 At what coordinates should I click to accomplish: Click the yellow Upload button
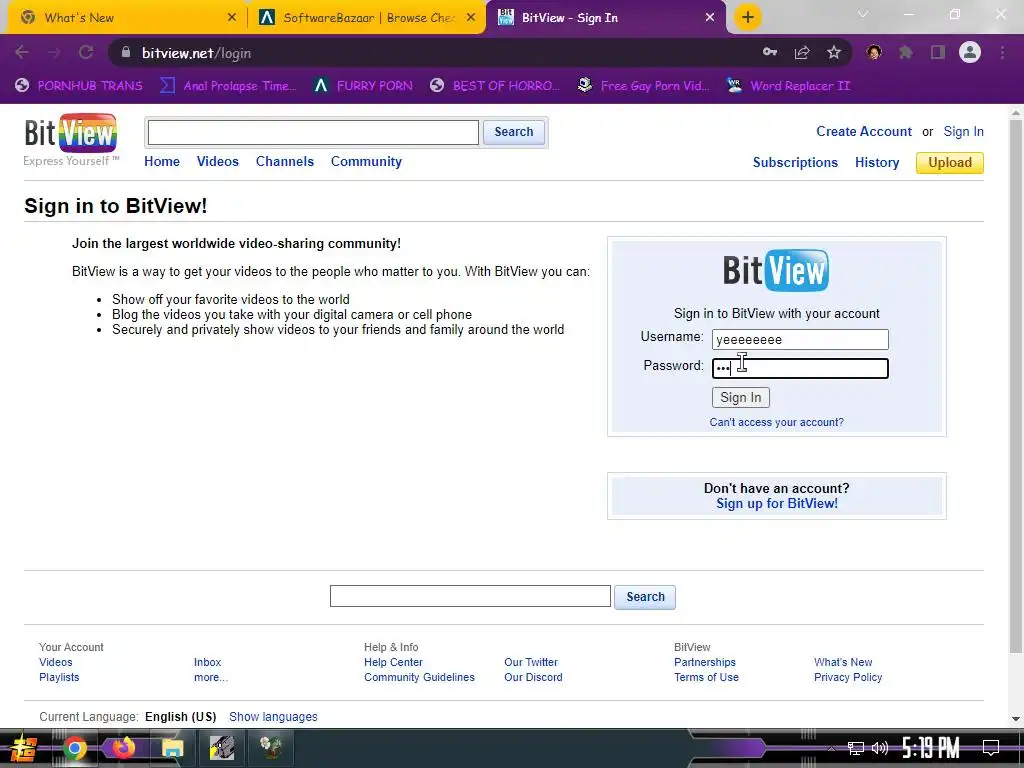950,163
